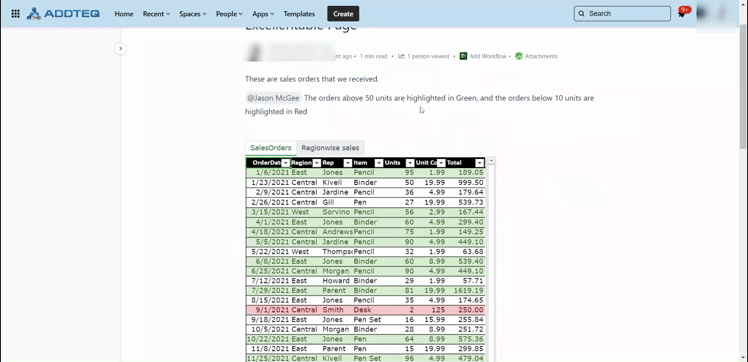Image resolution: width=748 pixels, height=362 pixels.
Task: Open the Spaces dropdown menu
Action: coord(193,14)
